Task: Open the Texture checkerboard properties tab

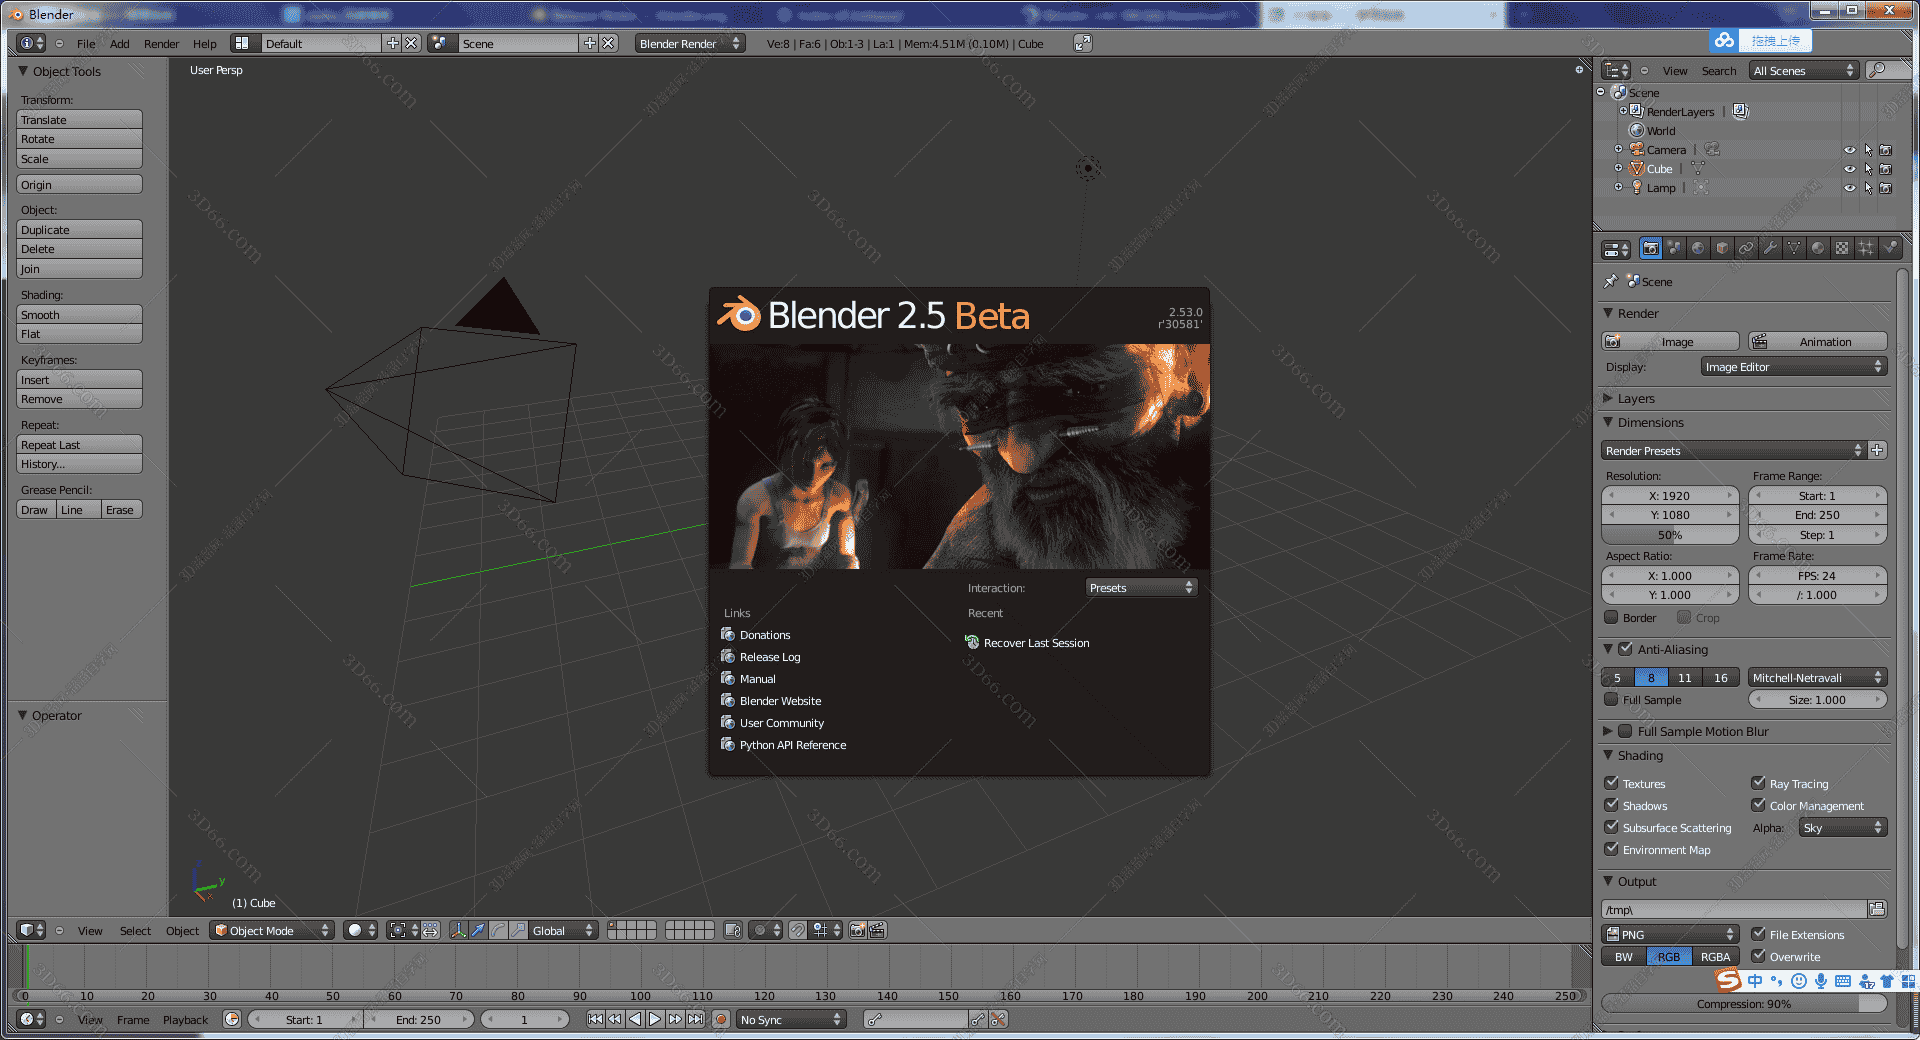Action: pos(1842,248)
